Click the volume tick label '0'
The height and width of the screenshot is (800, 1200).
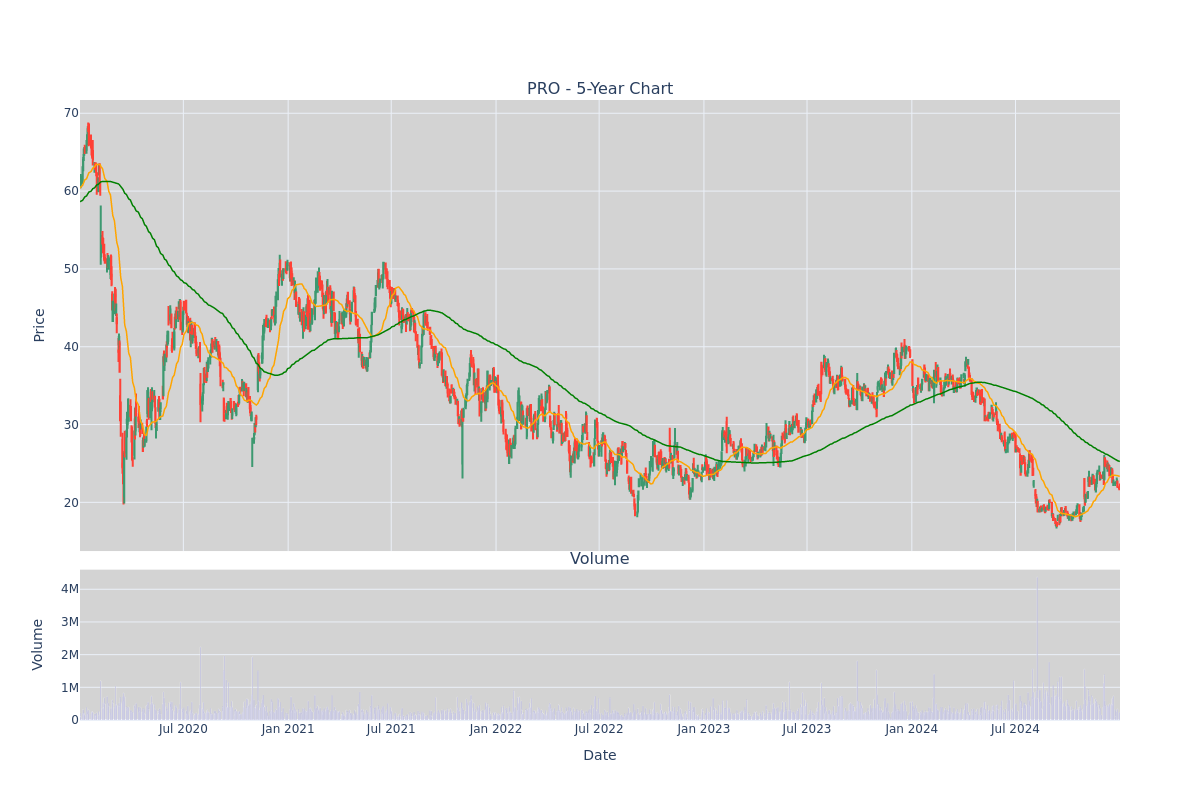coord(75,720)
